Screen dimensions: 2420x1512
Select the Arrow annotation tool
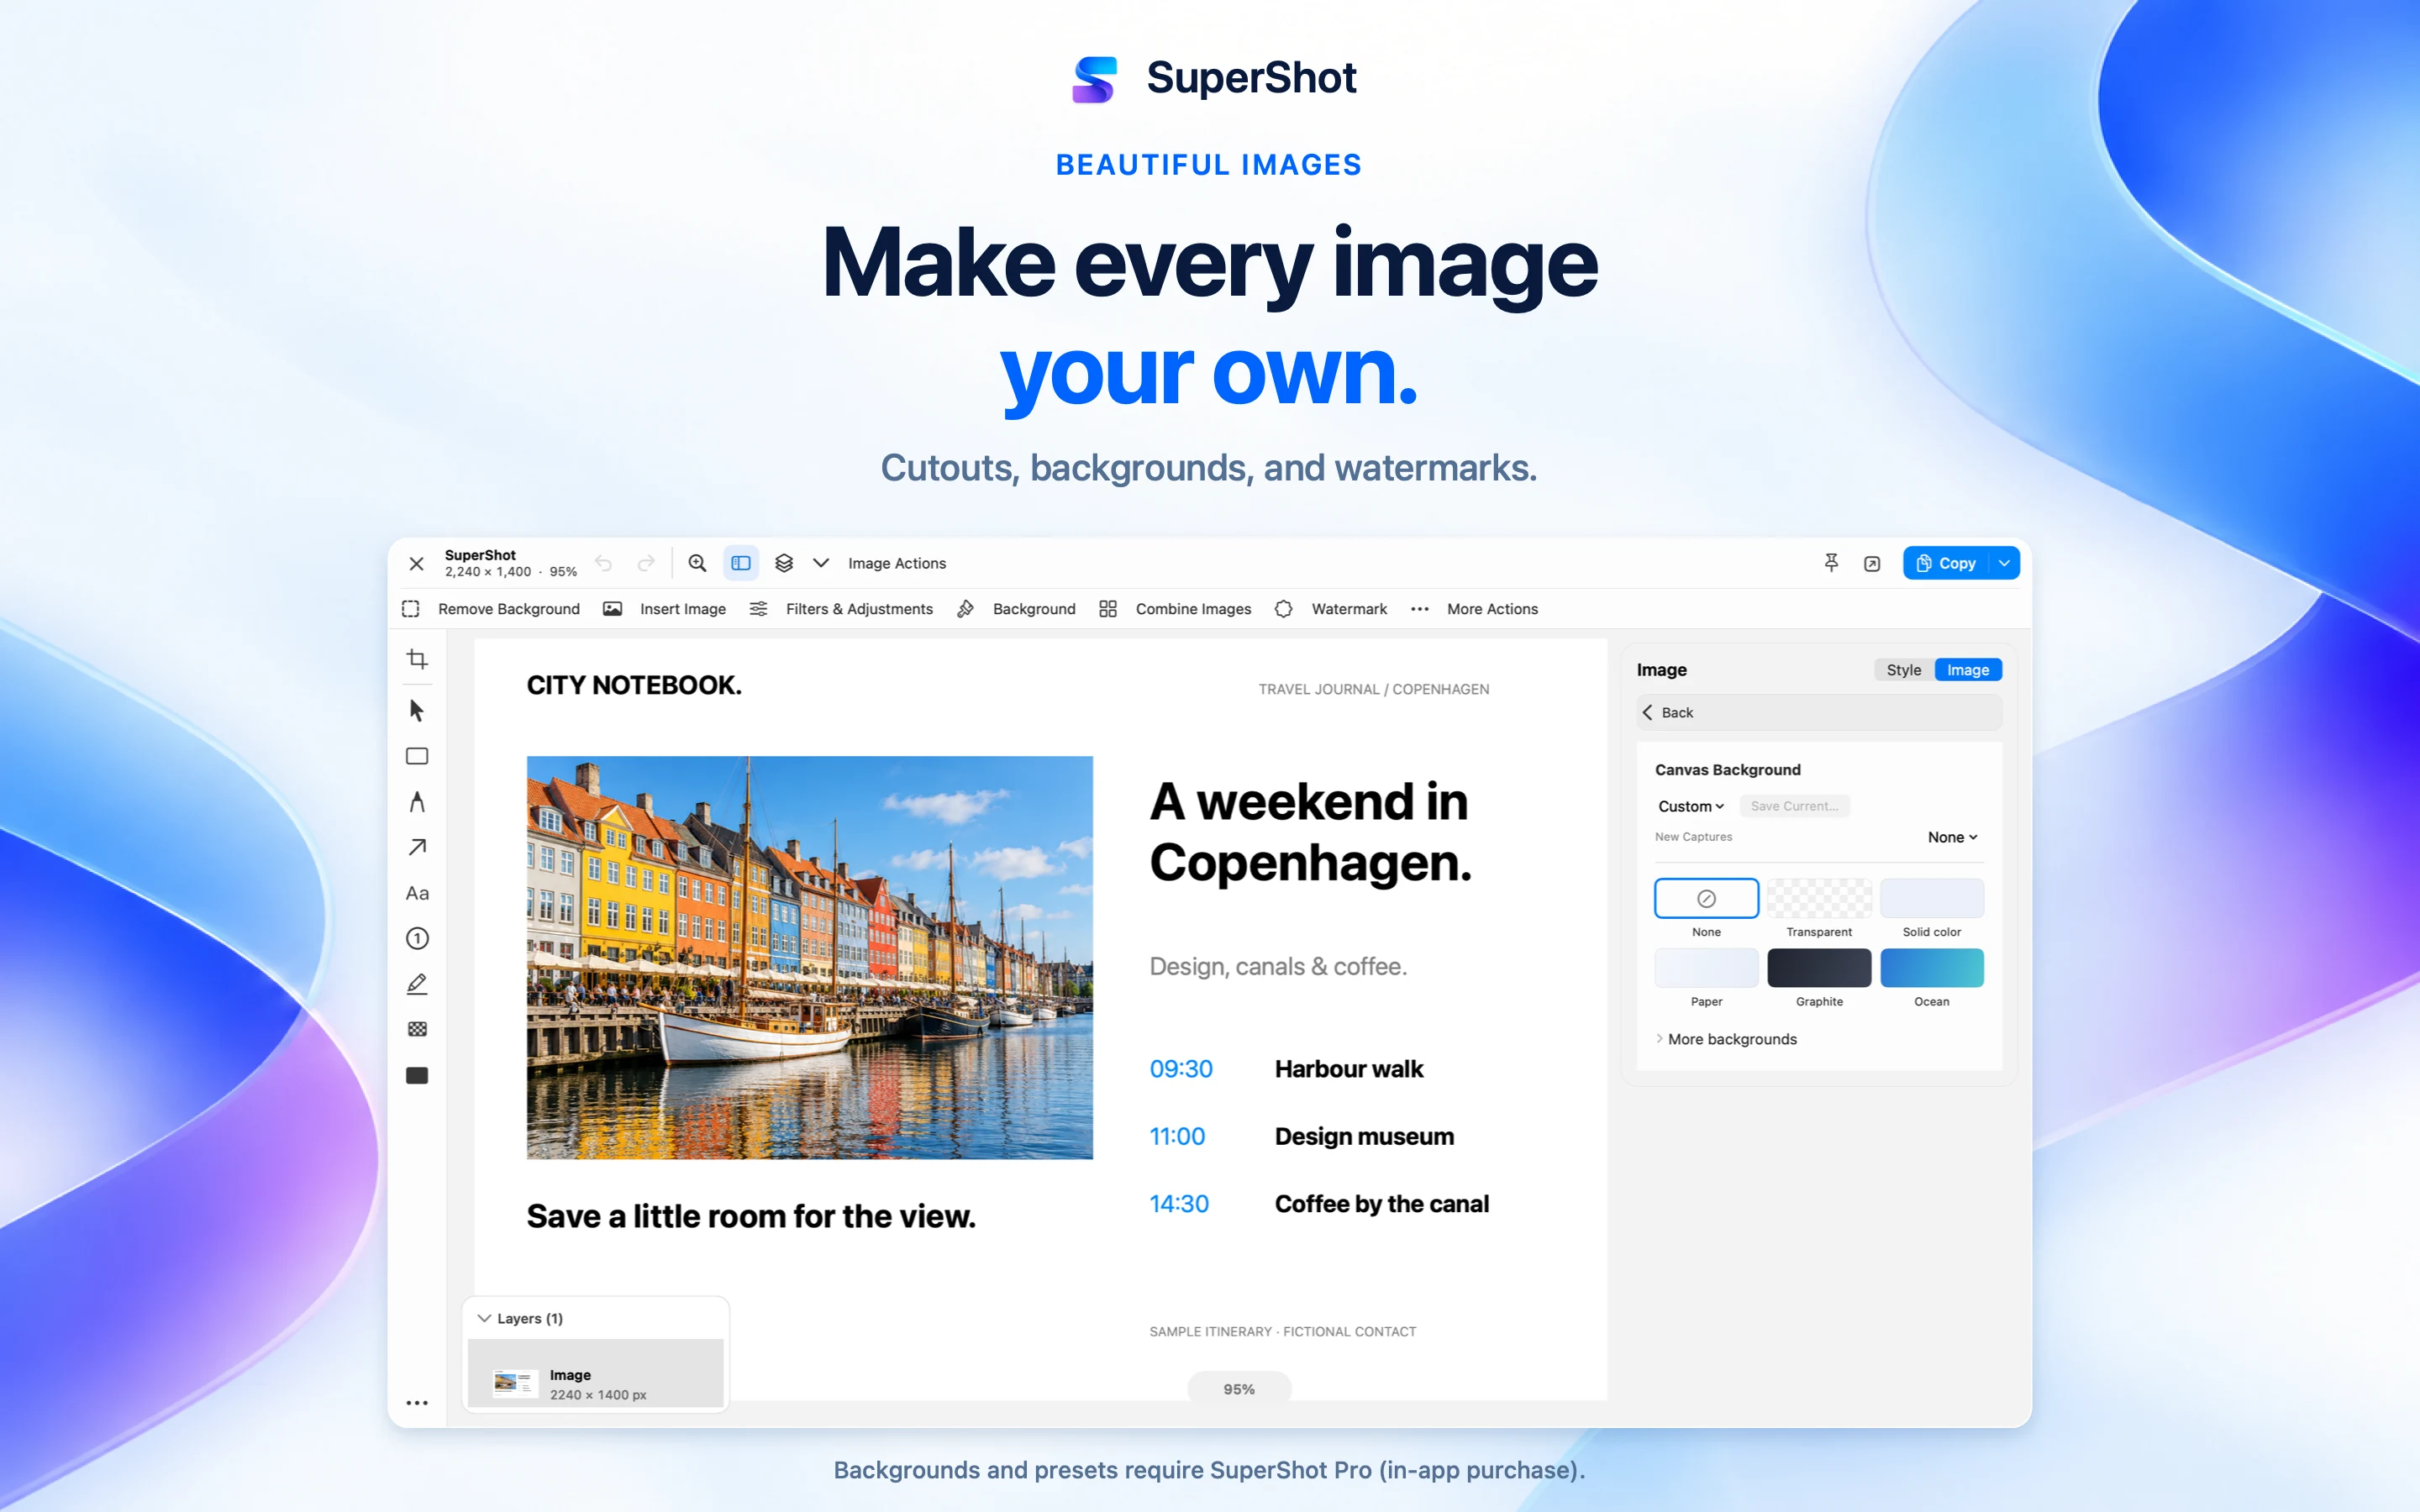click(417, 847)
